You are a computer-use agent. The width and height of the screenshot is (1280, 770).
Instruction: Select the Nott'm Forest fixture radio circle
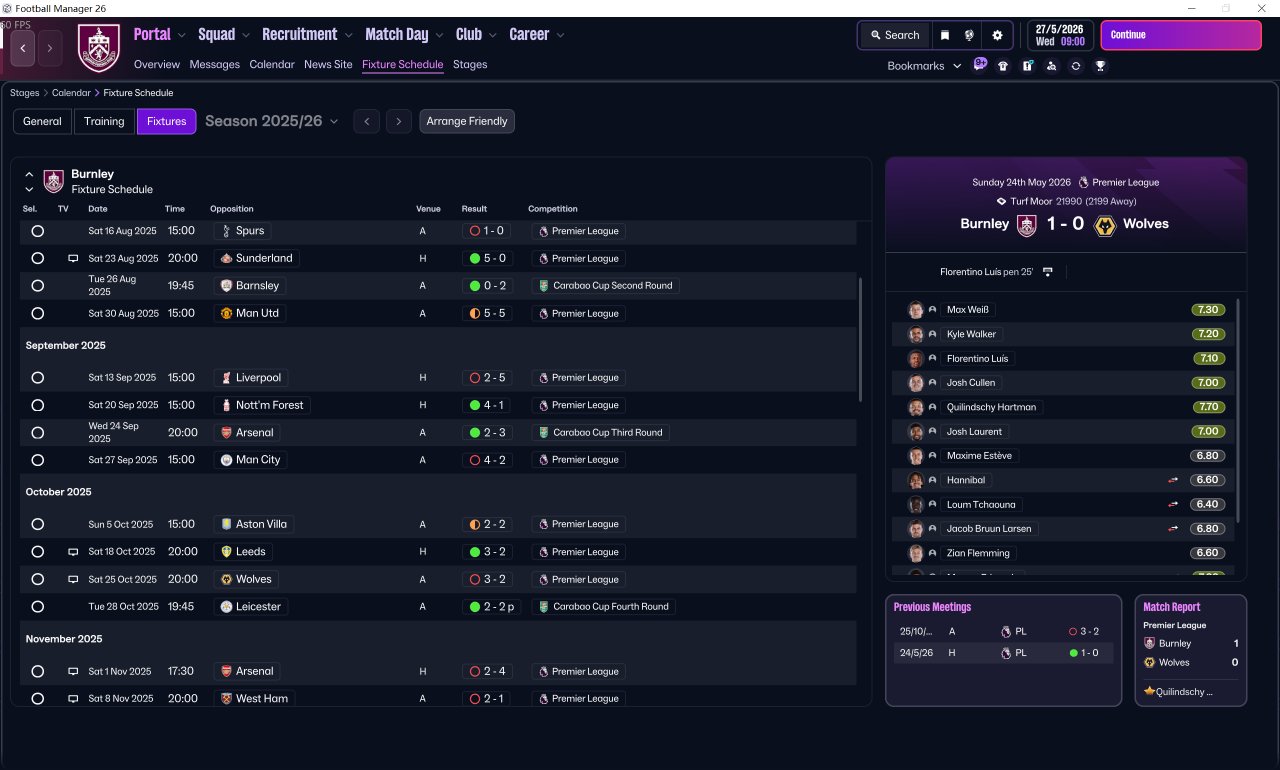[x=37, y=405]
